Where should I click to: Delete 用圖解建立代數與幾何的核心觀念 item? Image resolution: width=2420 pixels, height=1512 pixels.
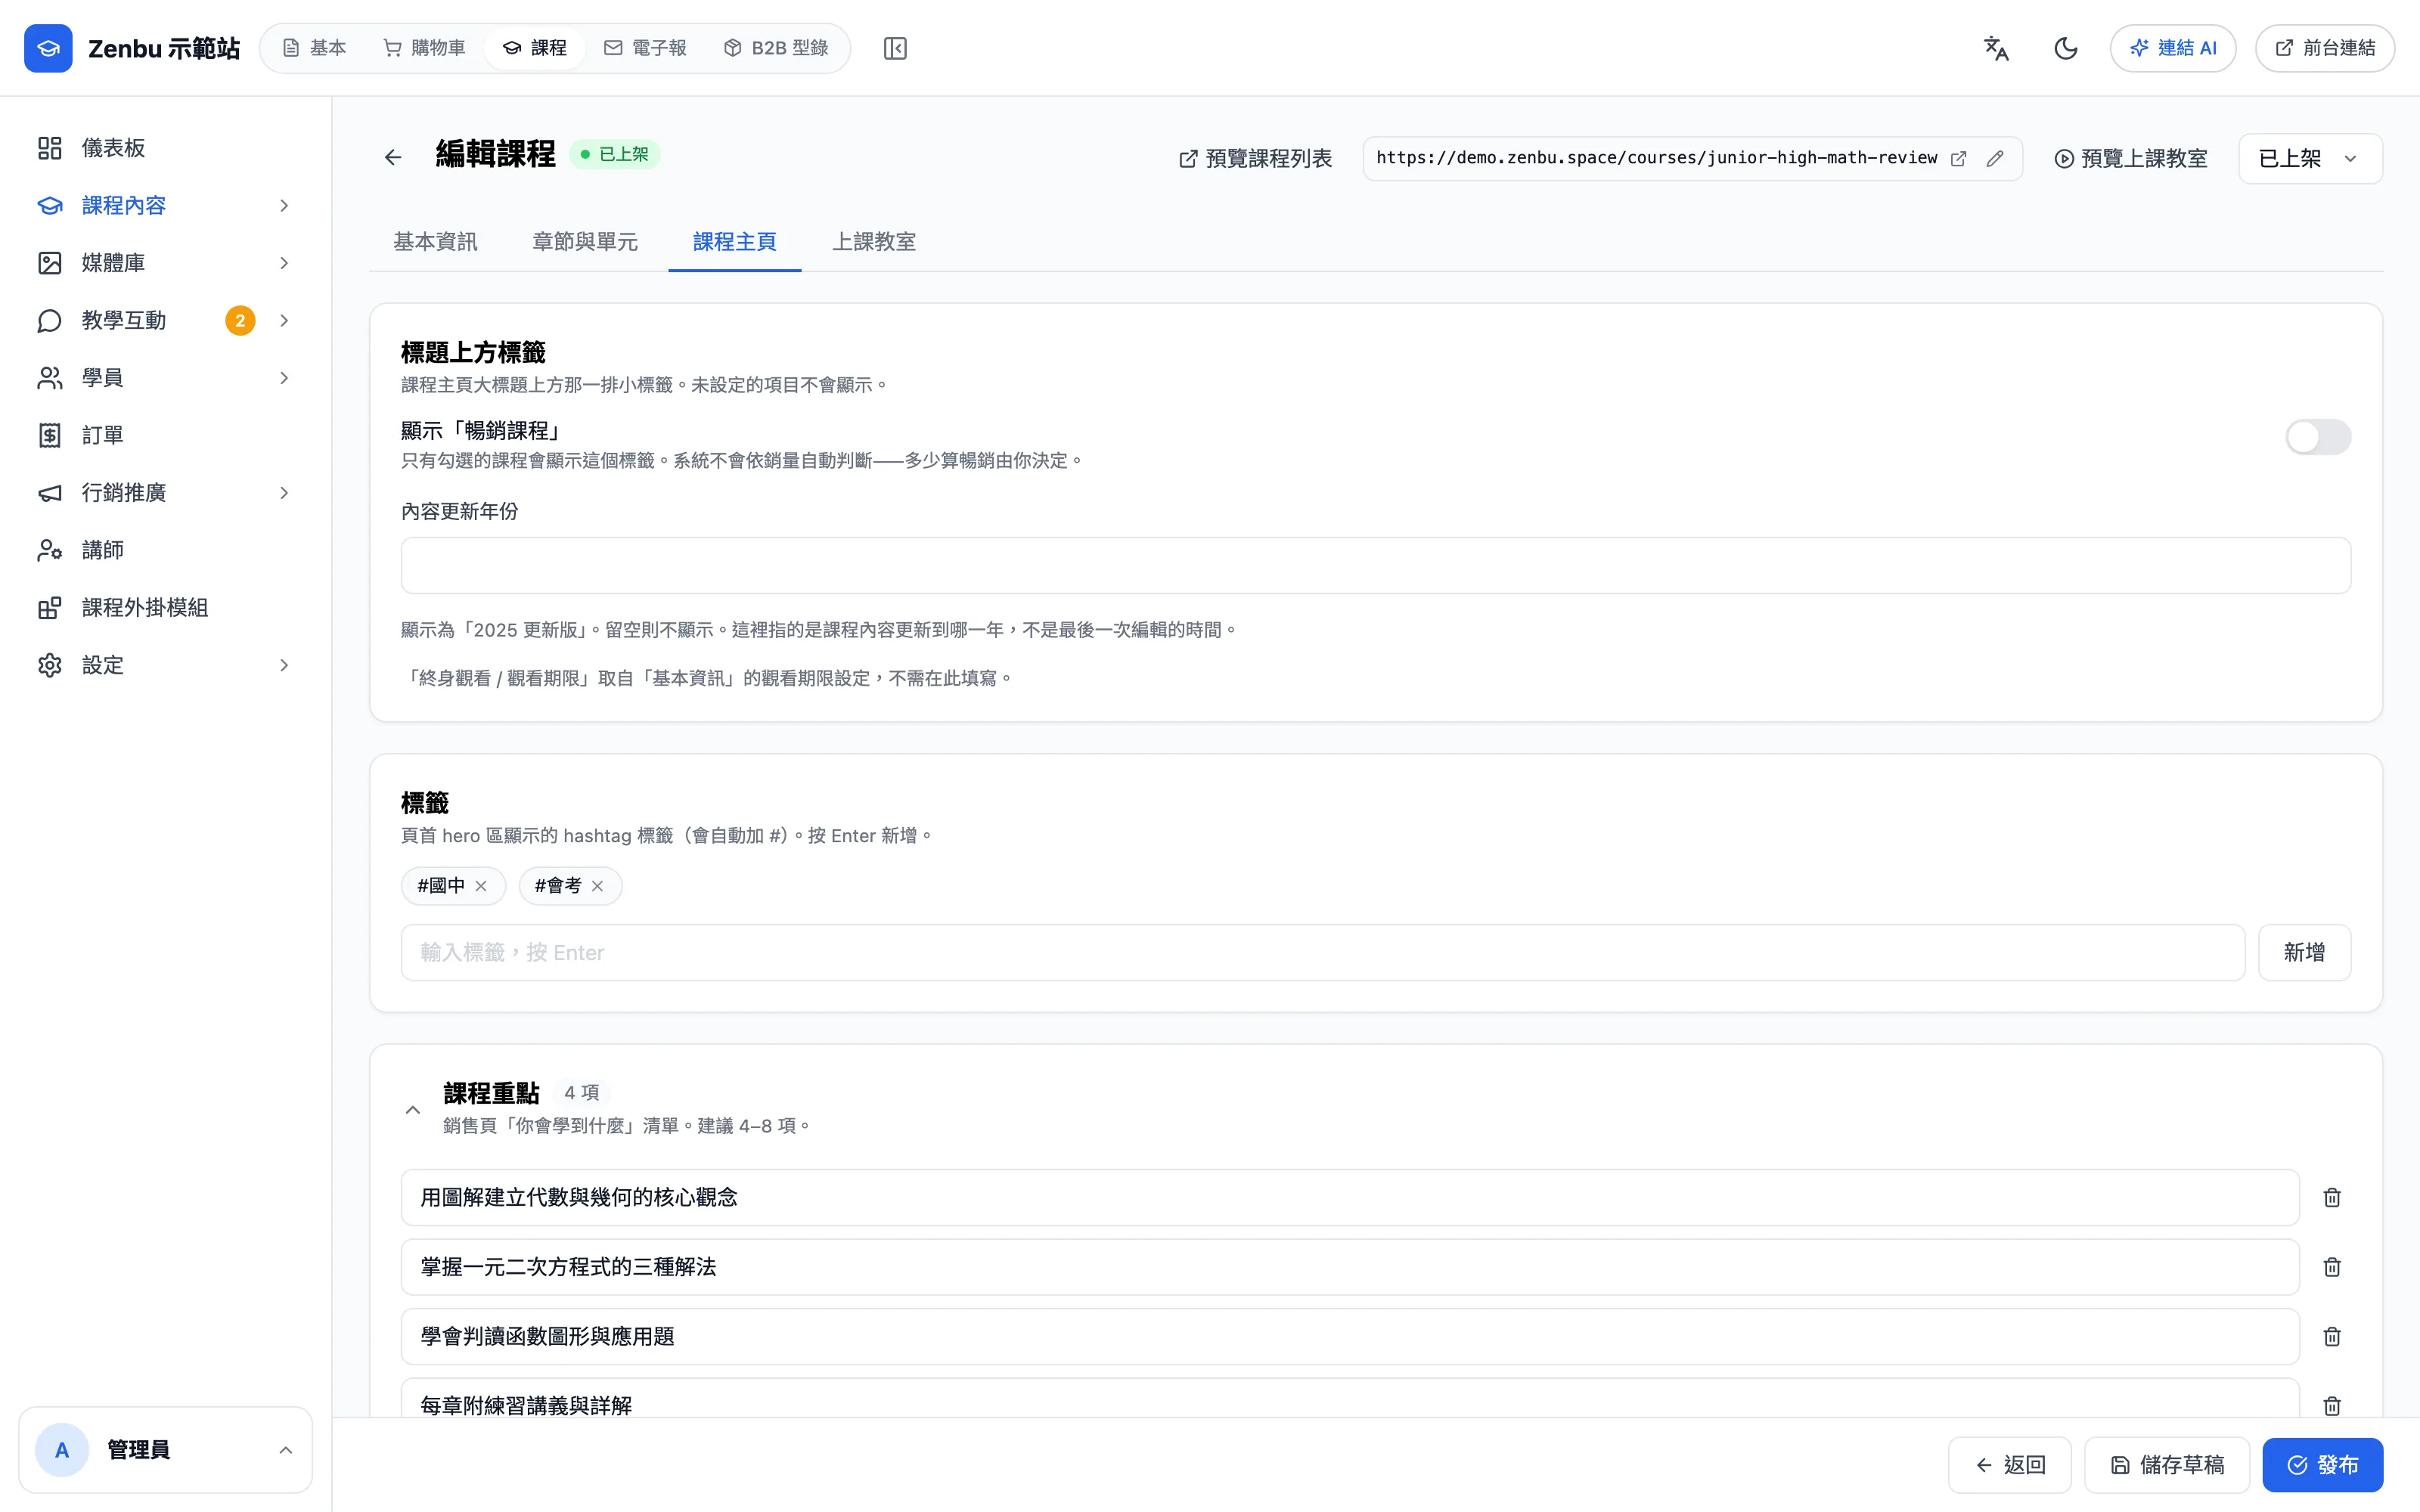tap(2332, 1197)
